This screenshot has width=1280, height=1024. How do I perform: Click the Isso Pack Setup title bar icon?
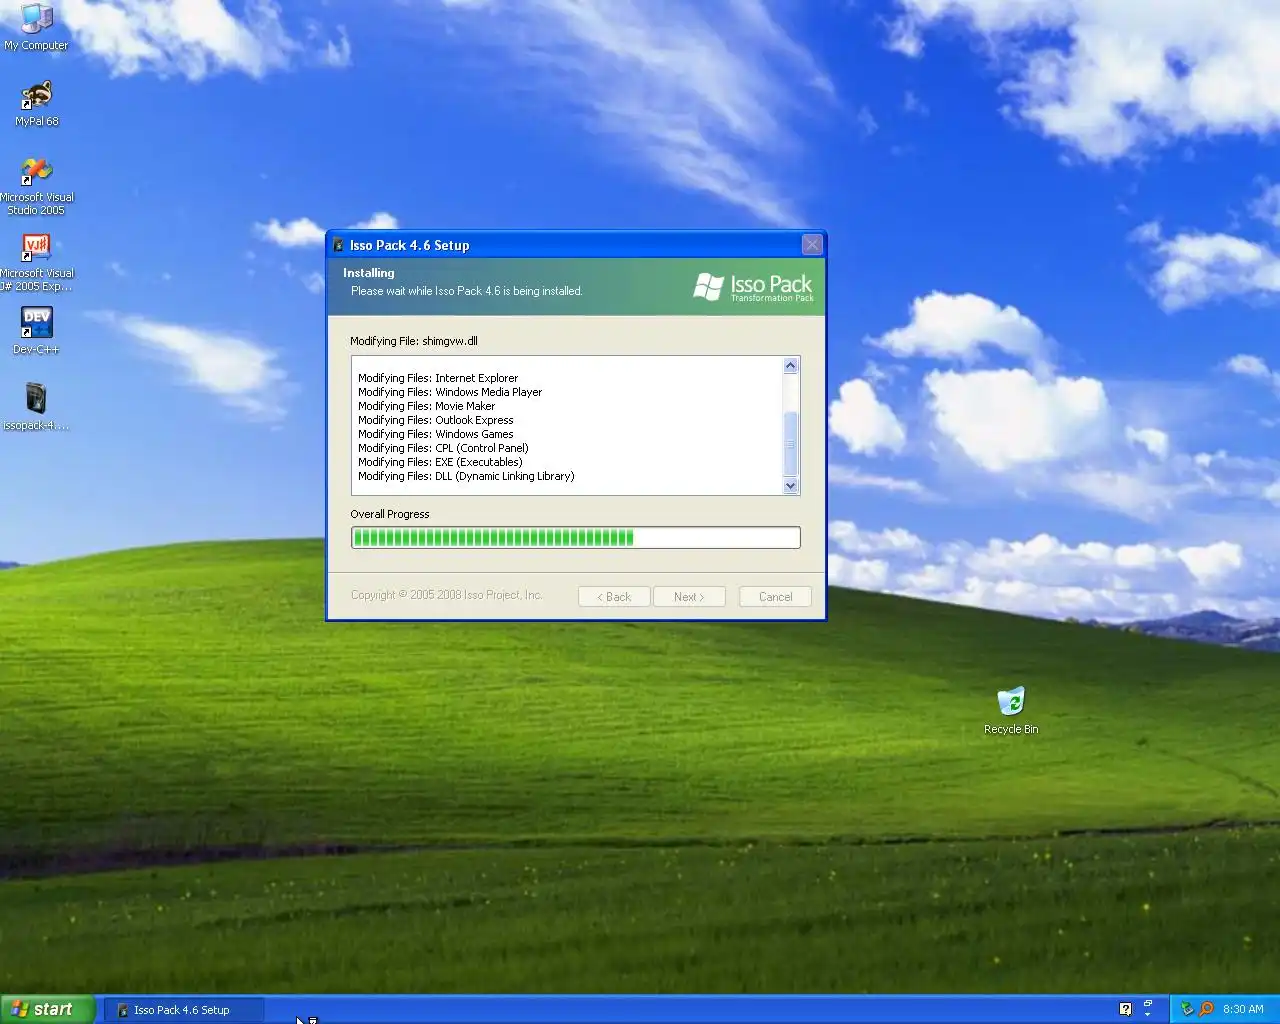(x=339, y=245)
